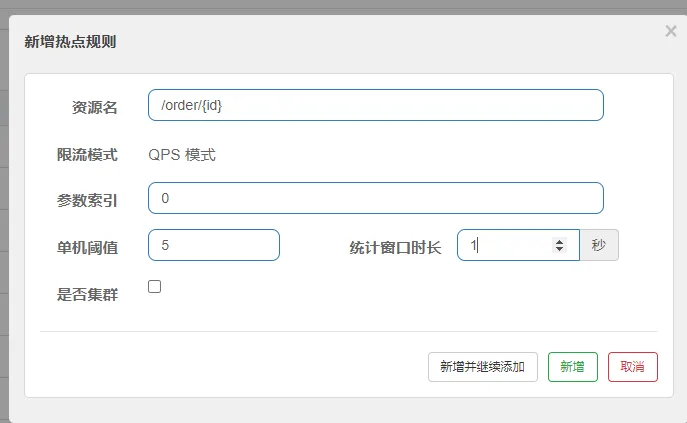Click the red 取消 button
The image size is (687, 423).
point(633,367)
